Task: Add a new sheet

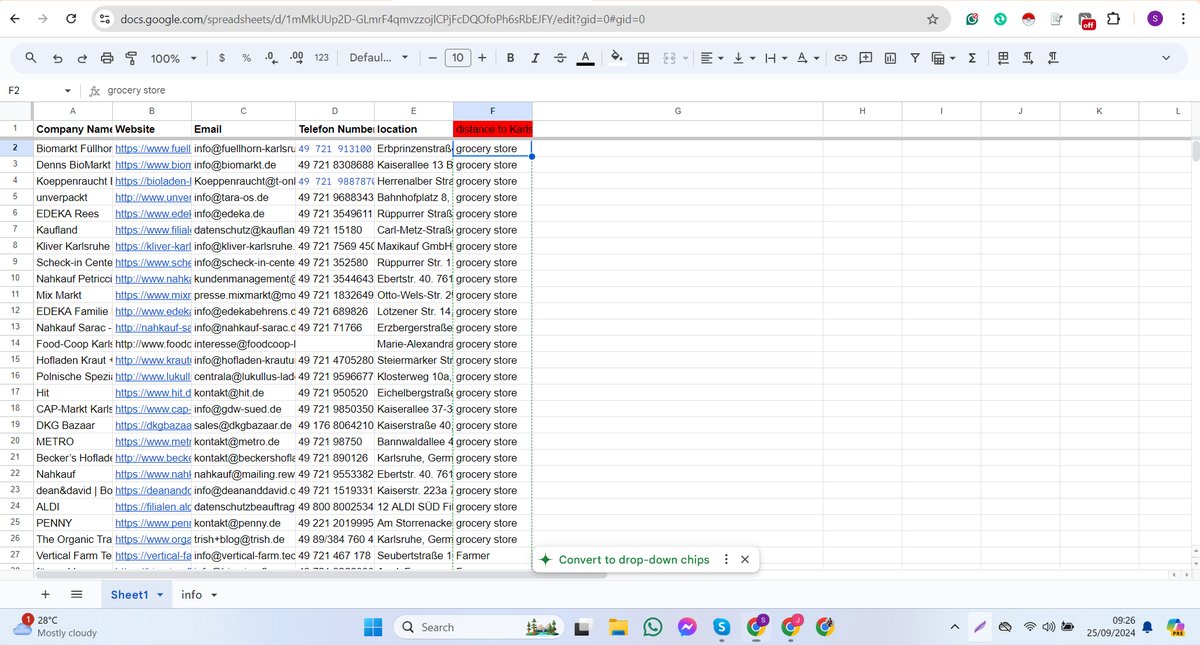Action: tap(47, 594)
